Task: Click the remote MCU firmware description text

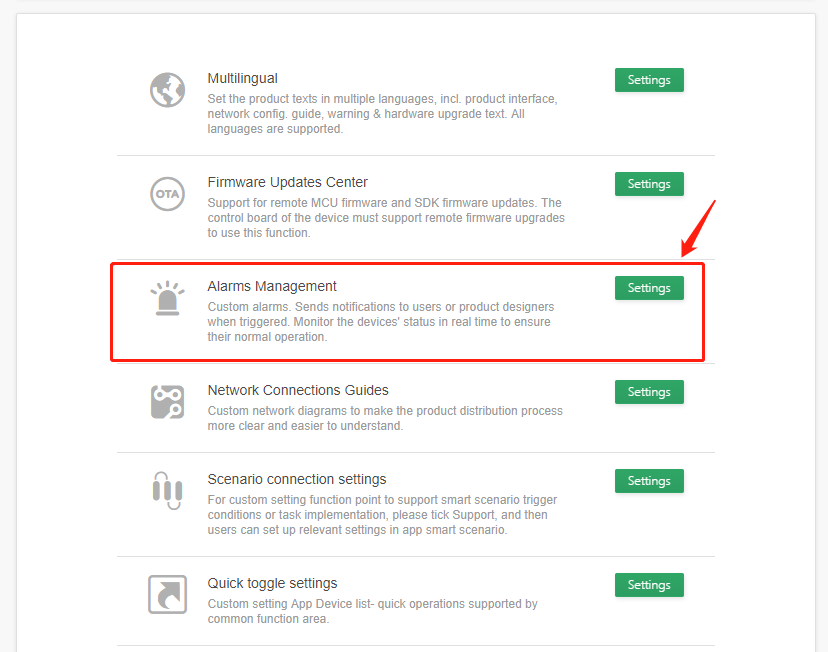Action: (386, 218)
